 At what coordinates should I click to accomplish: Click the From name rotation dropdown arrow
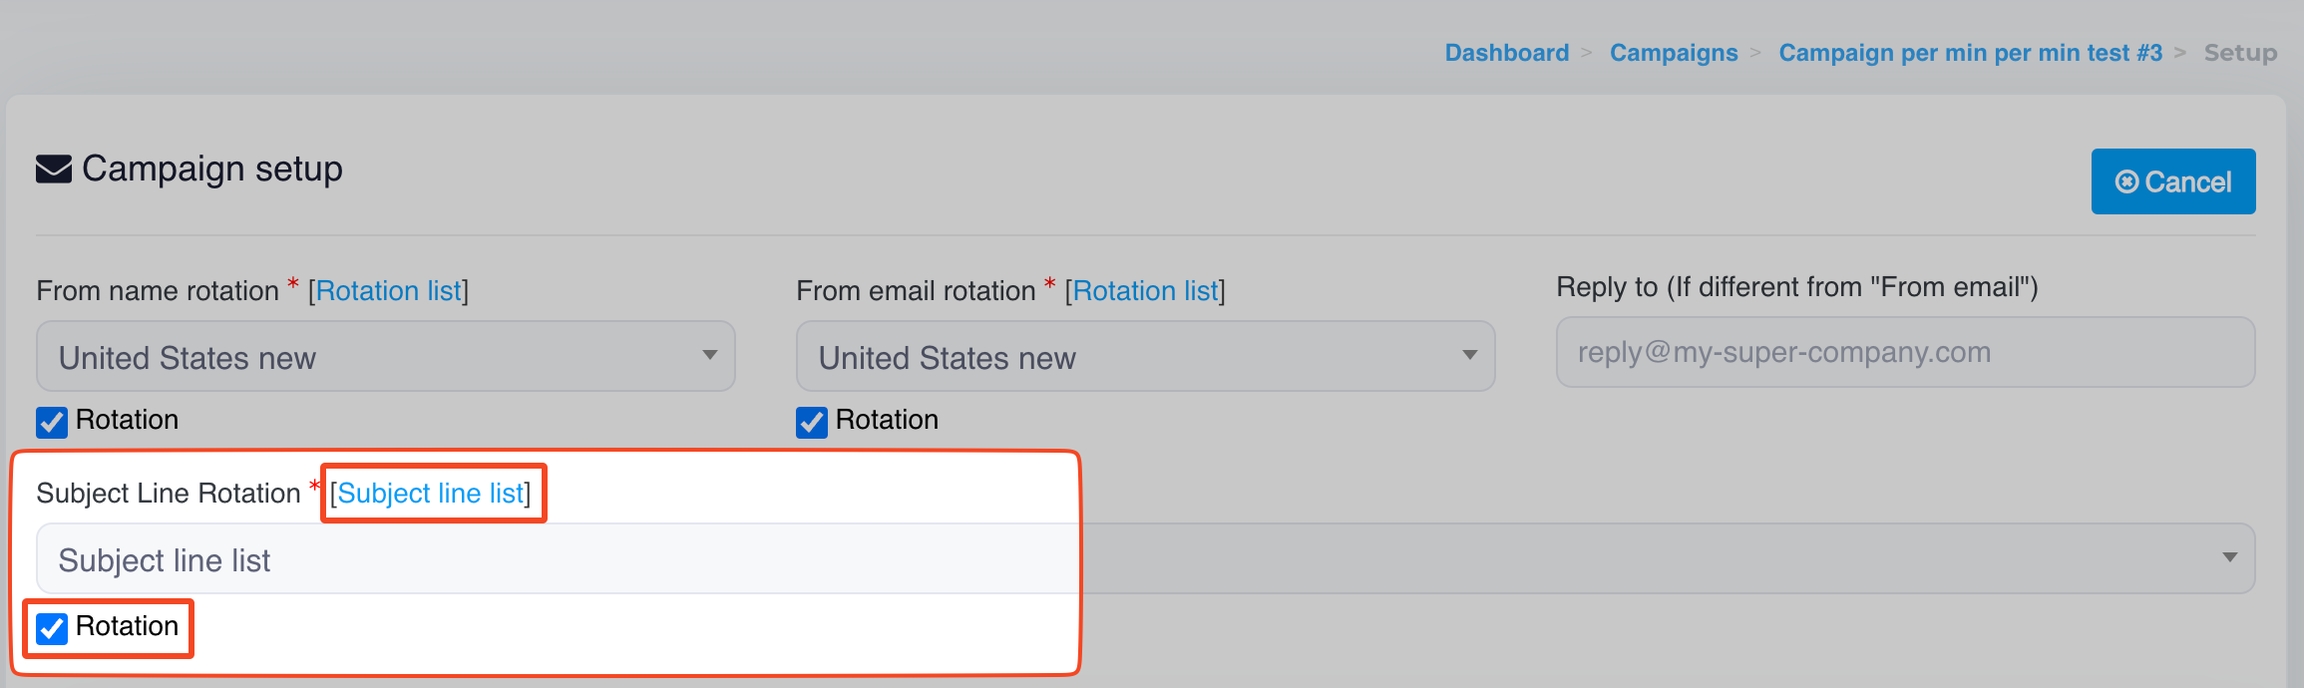[x=709, y=355]
